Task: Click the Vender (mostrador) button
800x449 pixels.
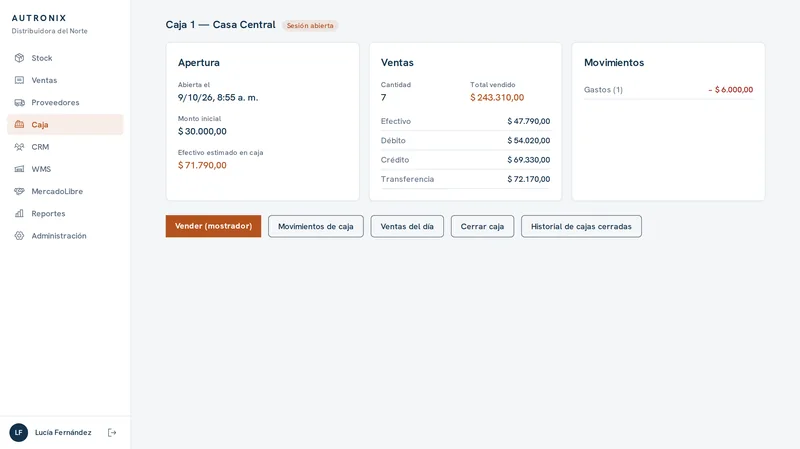Action: 213,226
